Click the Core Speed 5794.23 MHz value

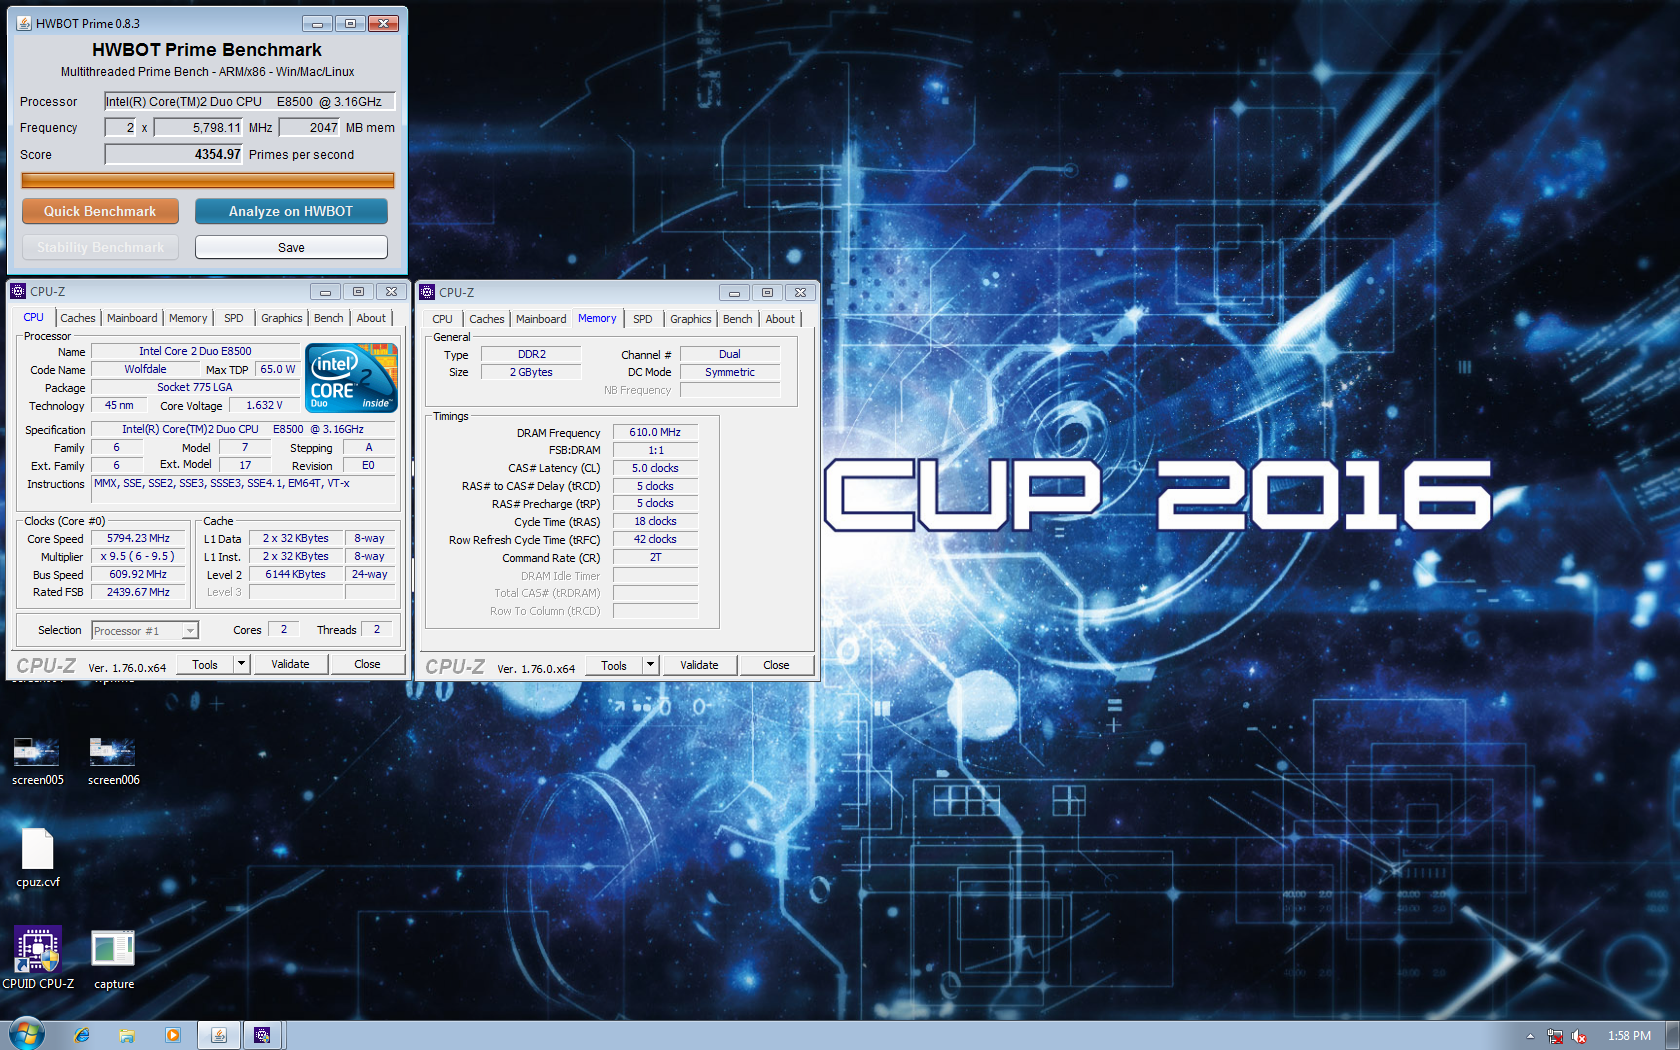[138, 538]
